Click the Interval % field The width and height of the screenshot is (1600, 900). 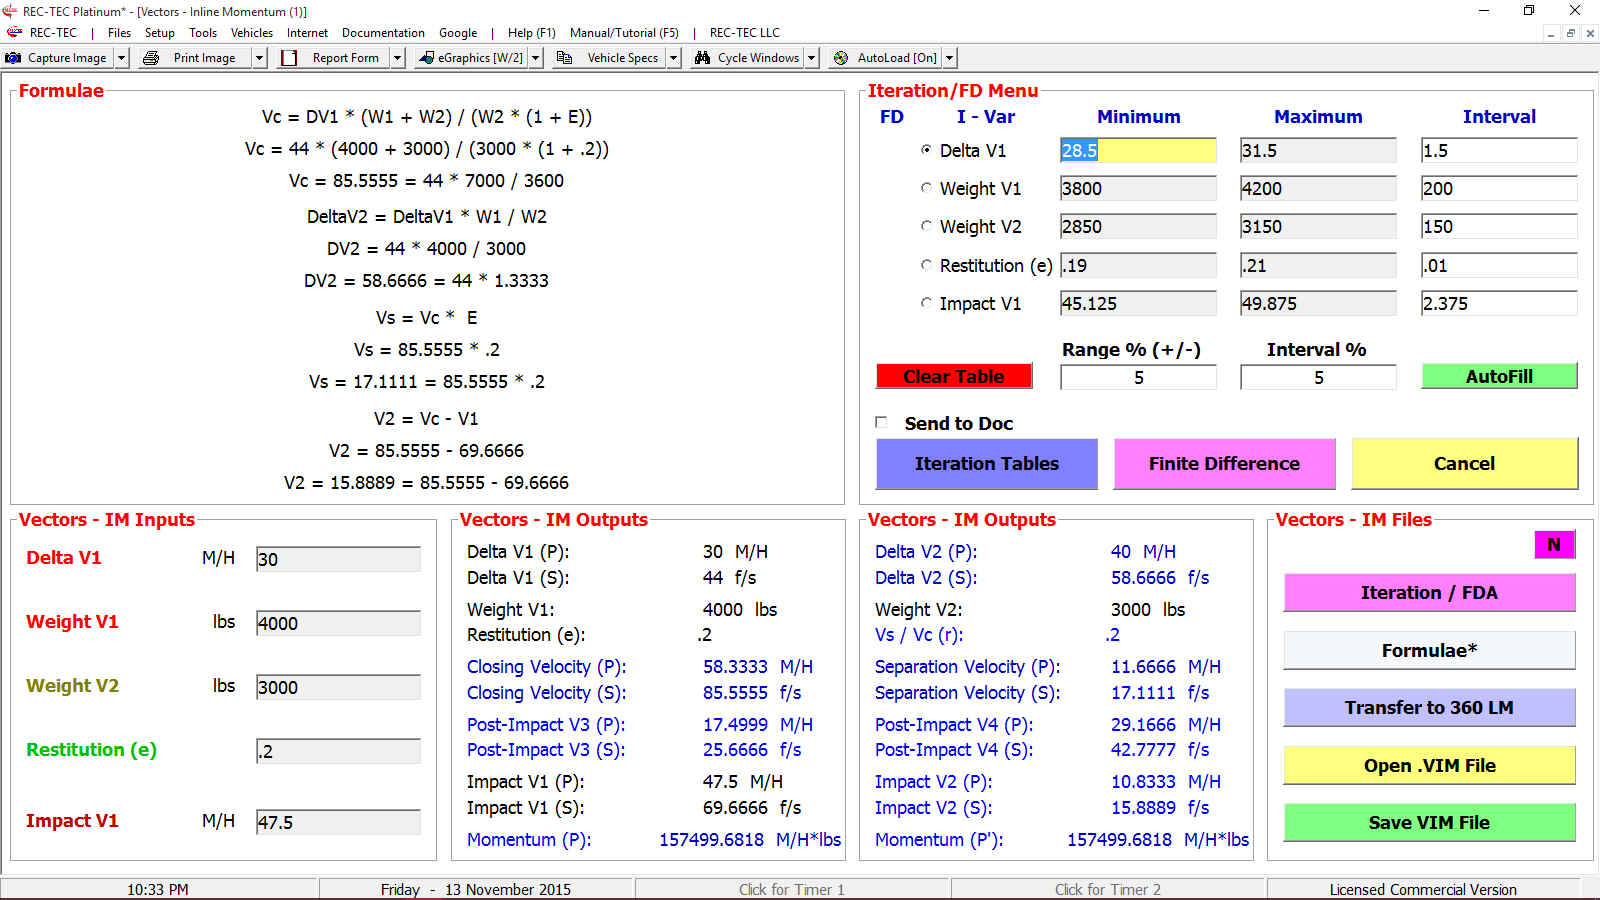point(1318,377)
